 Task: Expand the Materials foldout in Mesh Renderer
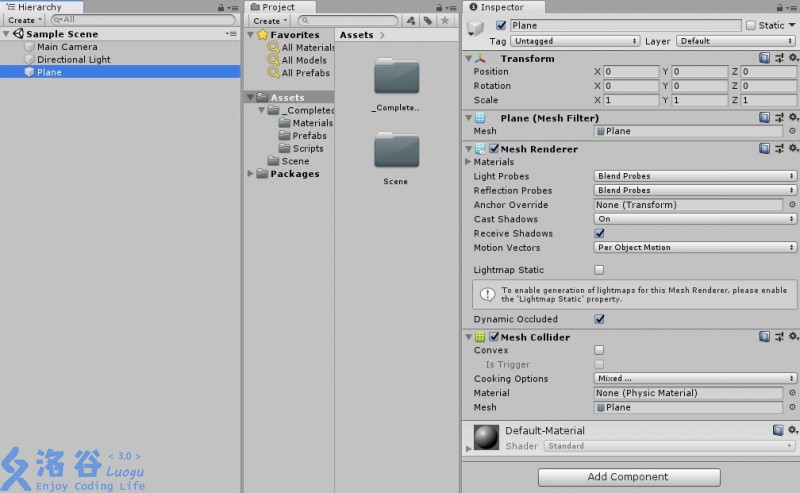468,162
